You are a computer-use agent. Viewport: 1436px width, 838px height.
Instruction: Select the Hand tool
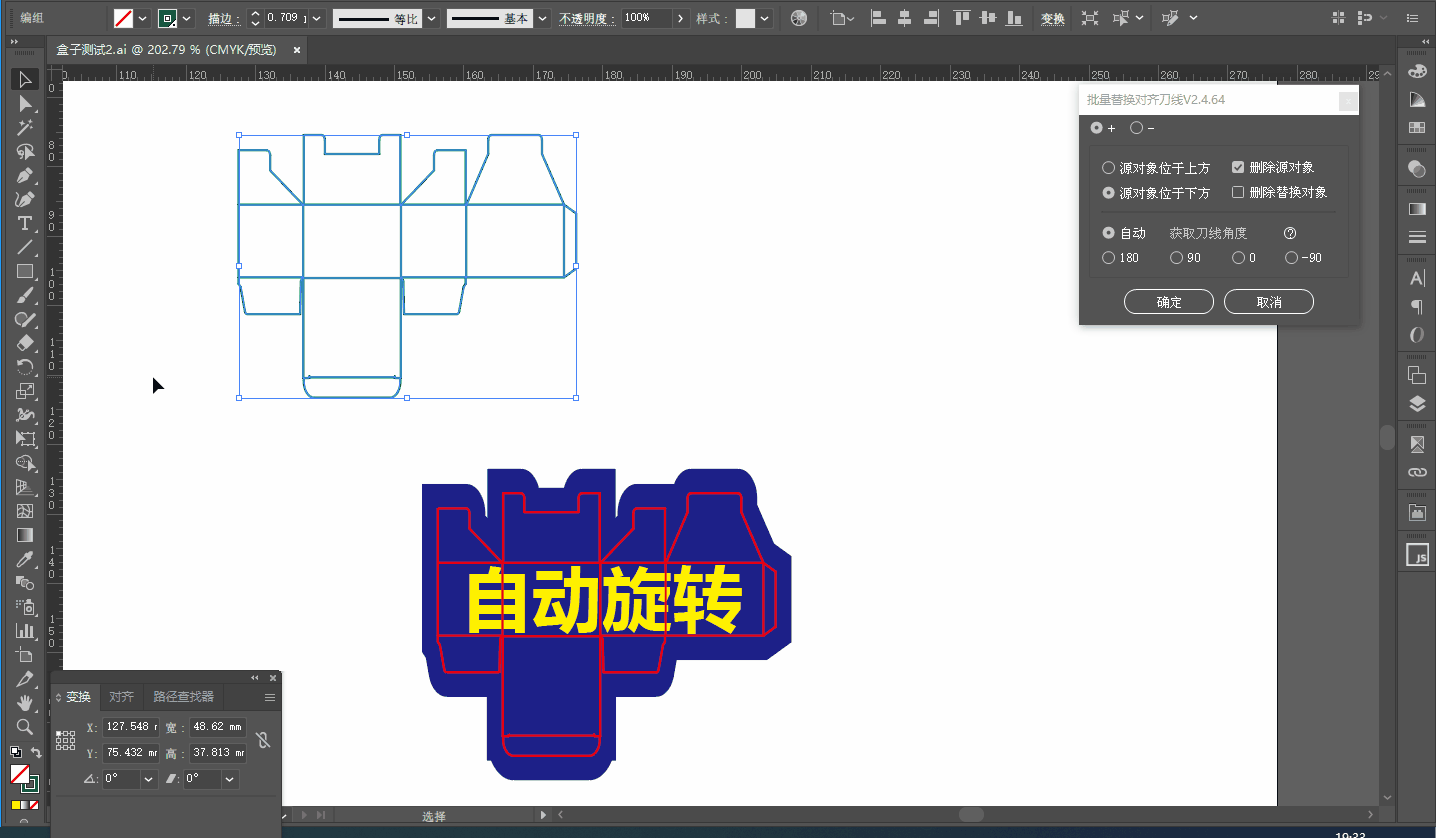click(x=25, y=703)
